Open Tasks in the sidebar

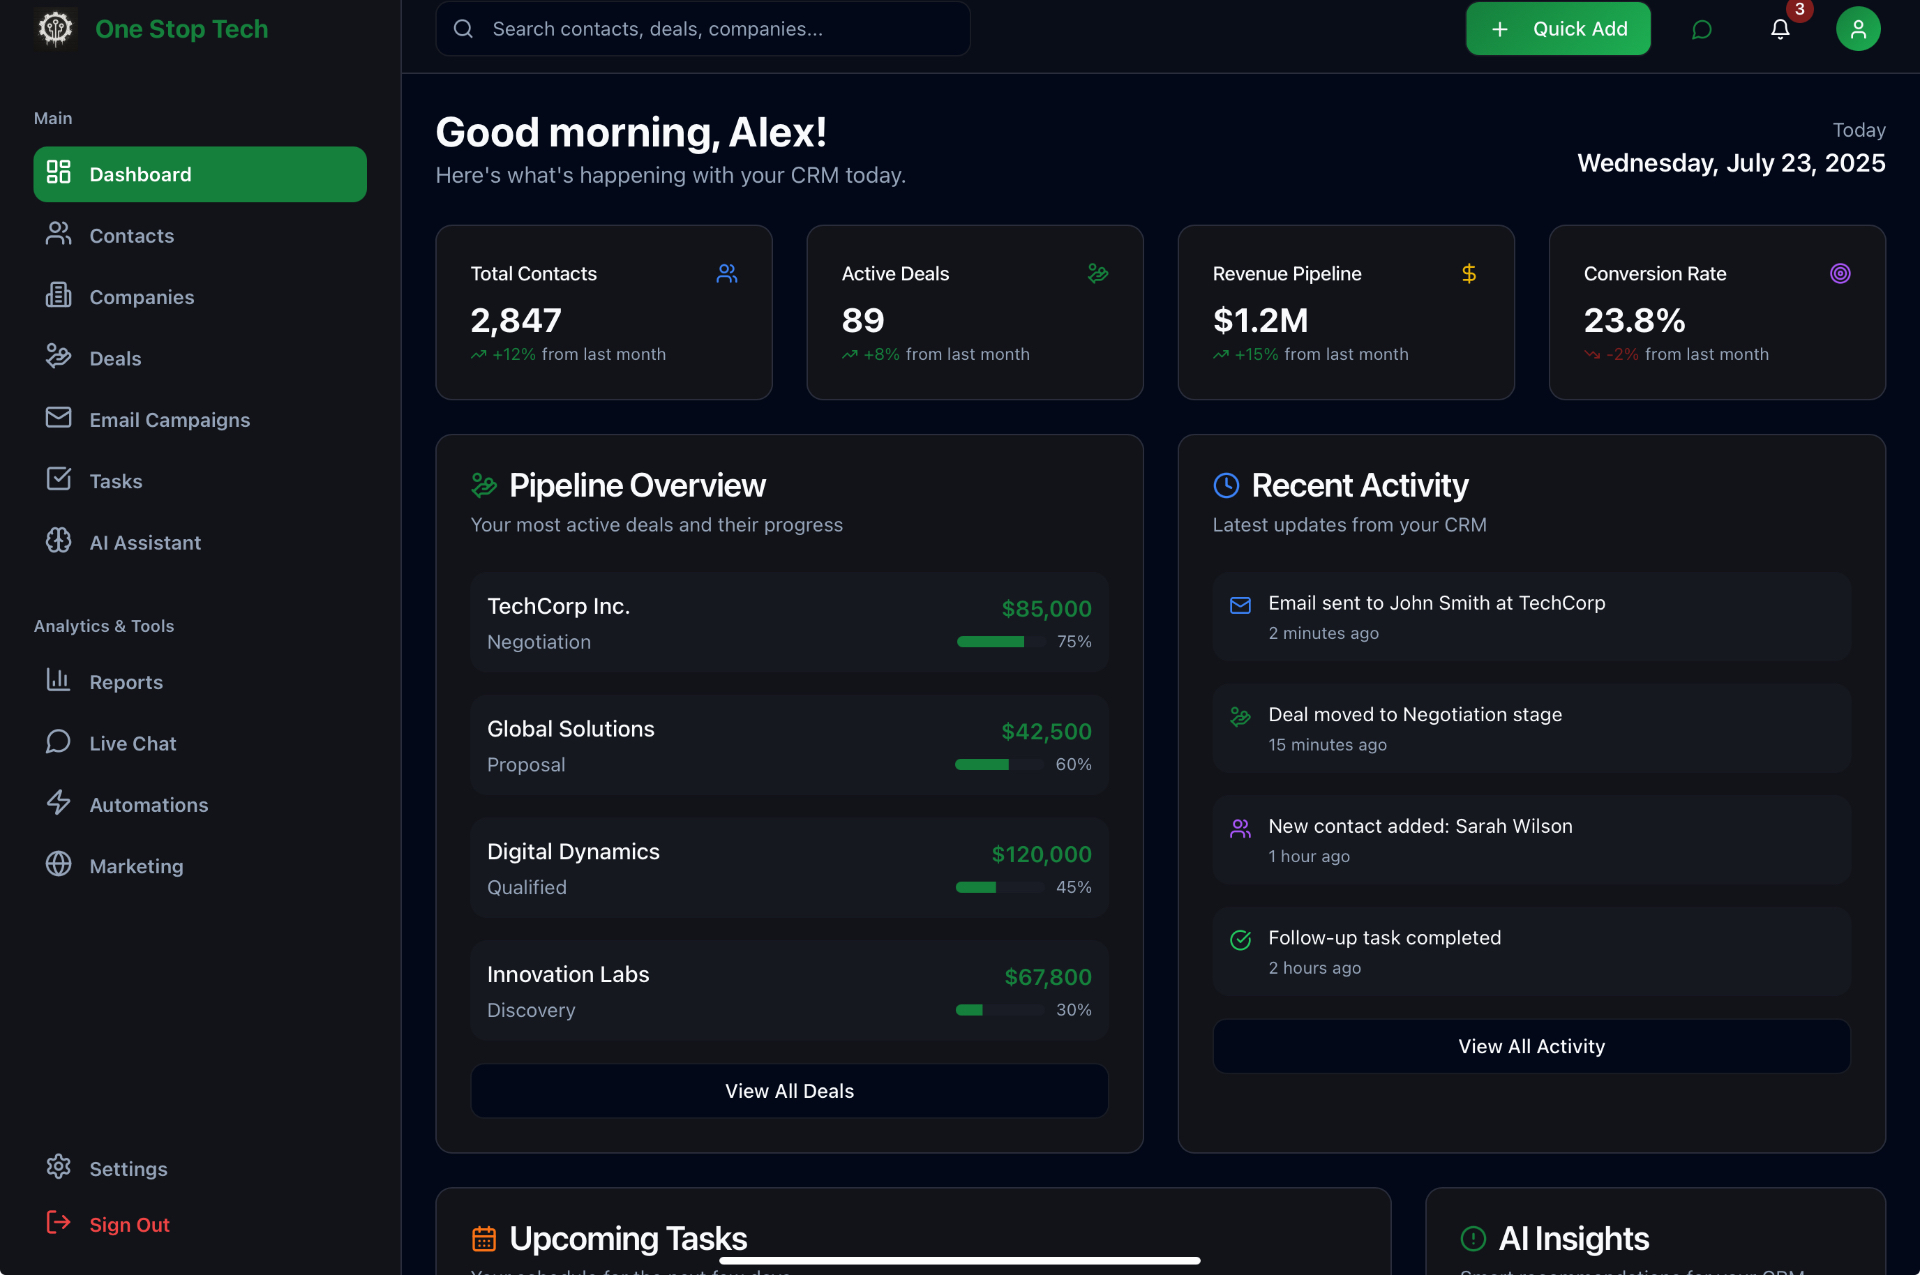(x=200, y=481)
